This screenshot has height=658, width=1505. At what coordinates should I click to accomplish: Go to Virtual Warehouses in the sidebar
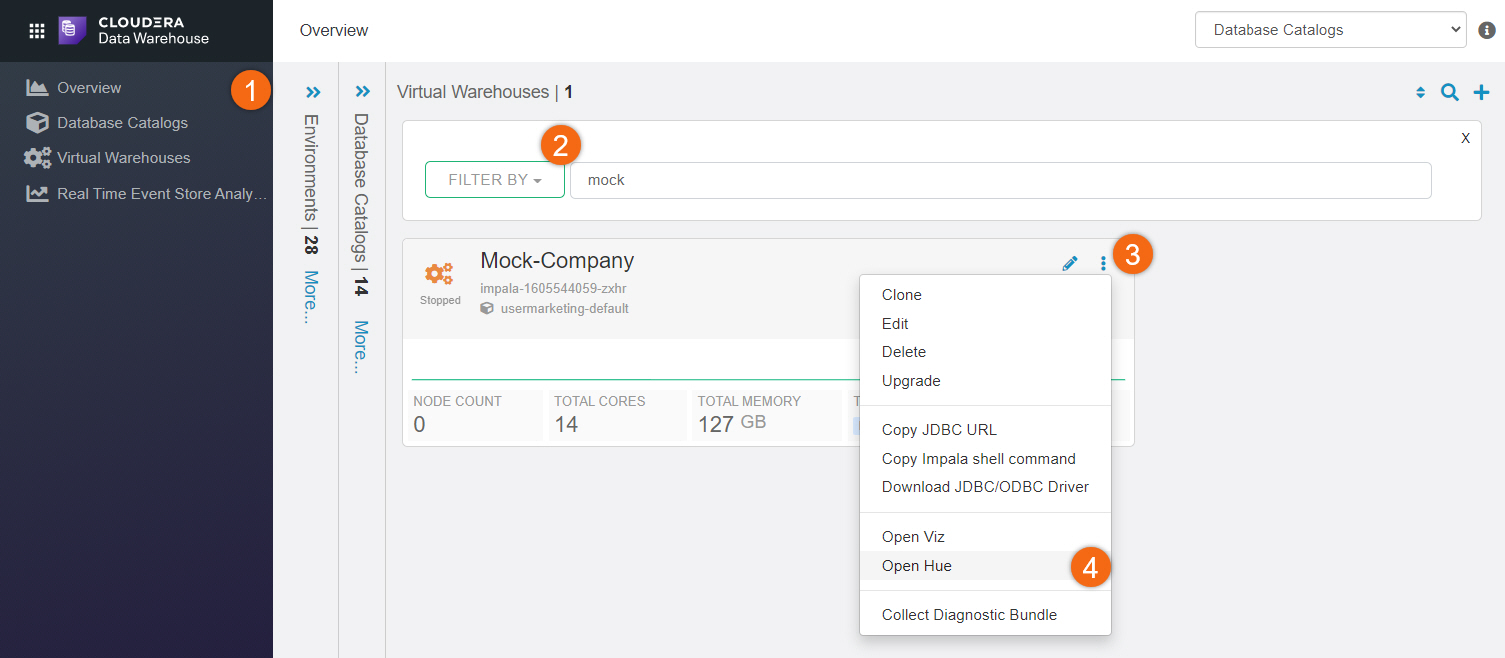tap(123, 158)
